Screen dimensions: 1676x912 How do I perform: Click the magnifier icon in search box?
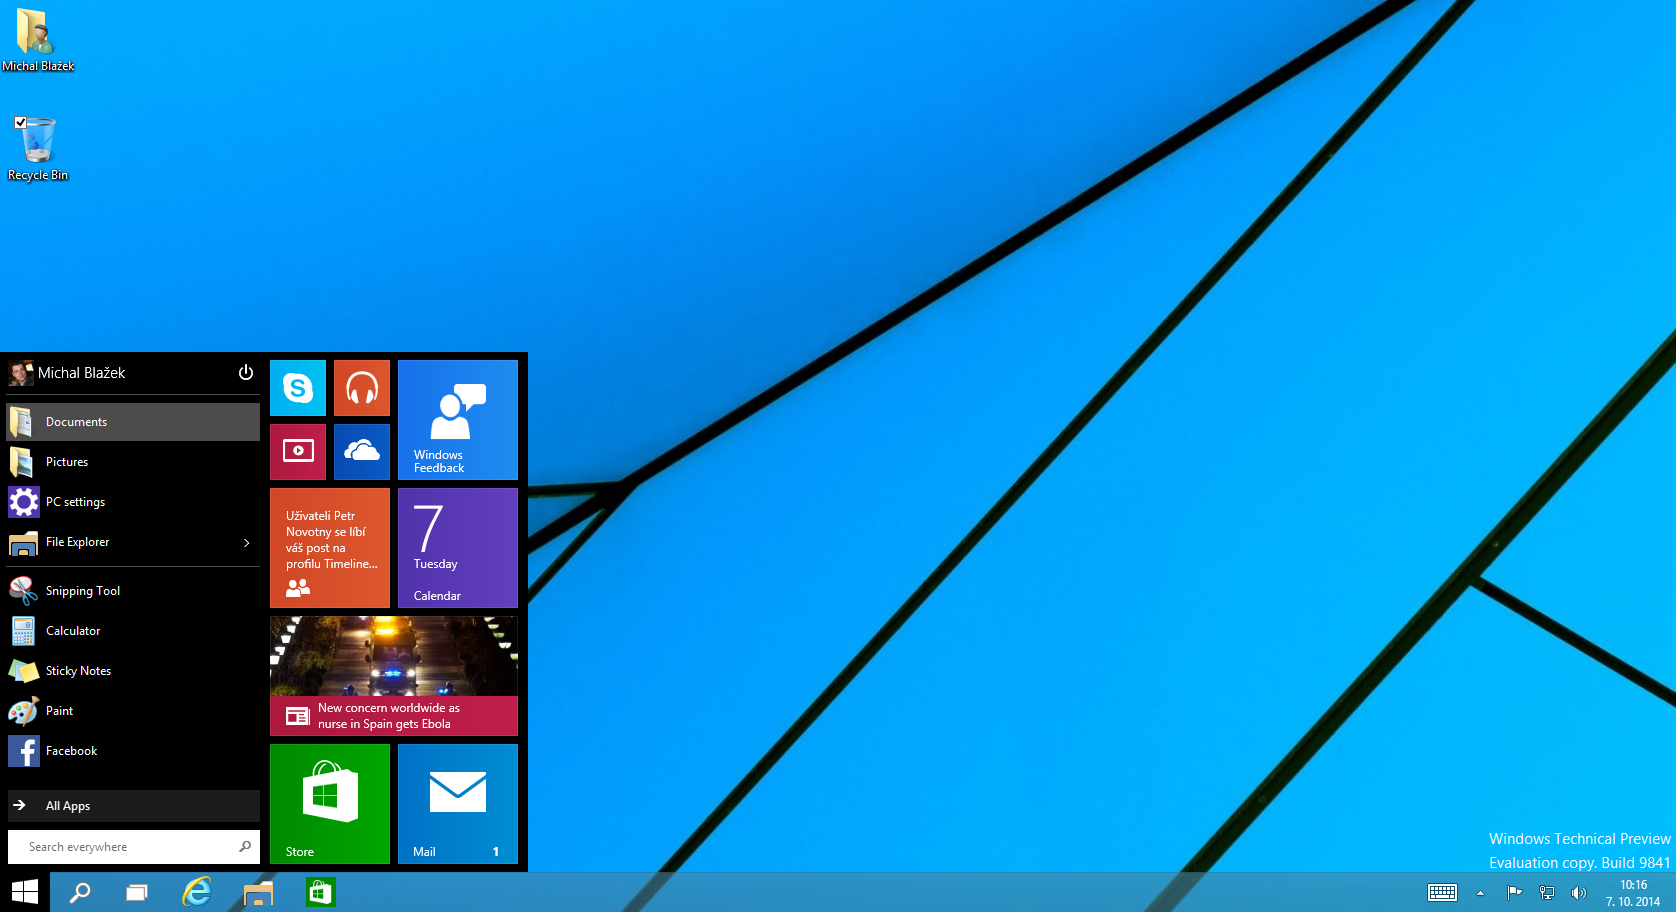click(x=245, y=847)
